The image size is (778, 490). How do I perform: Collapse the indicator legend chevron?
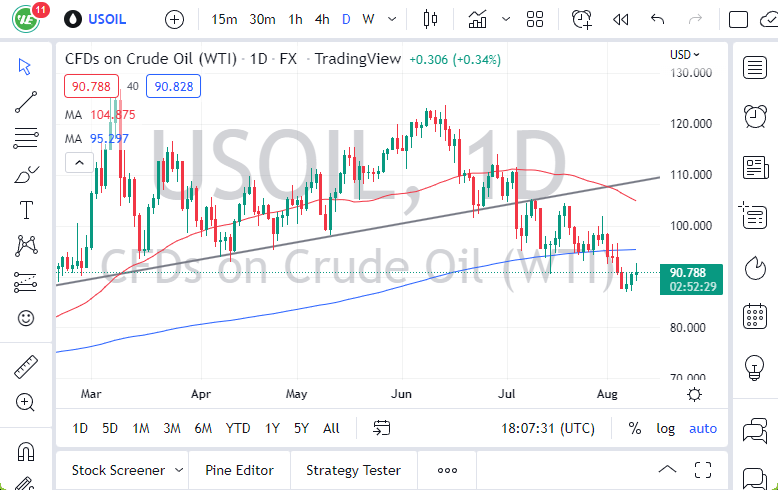76,162
